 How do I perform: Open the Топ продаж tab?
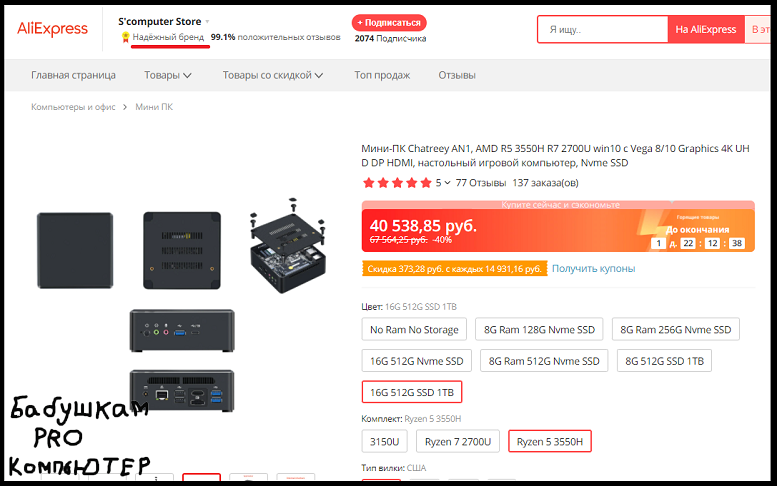coord(382,75)
